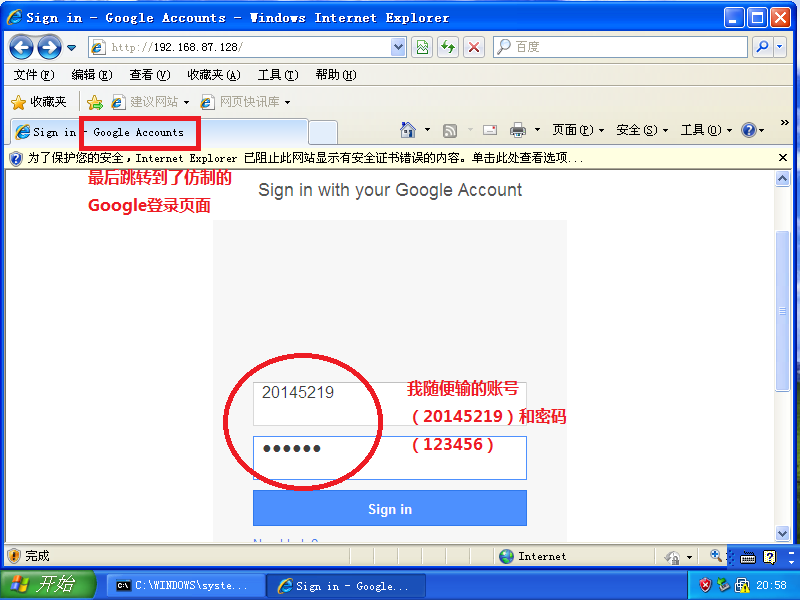800x600 pixels.
Task: Select the Sign in - Google Accounts tab
Action: point(158,132)
